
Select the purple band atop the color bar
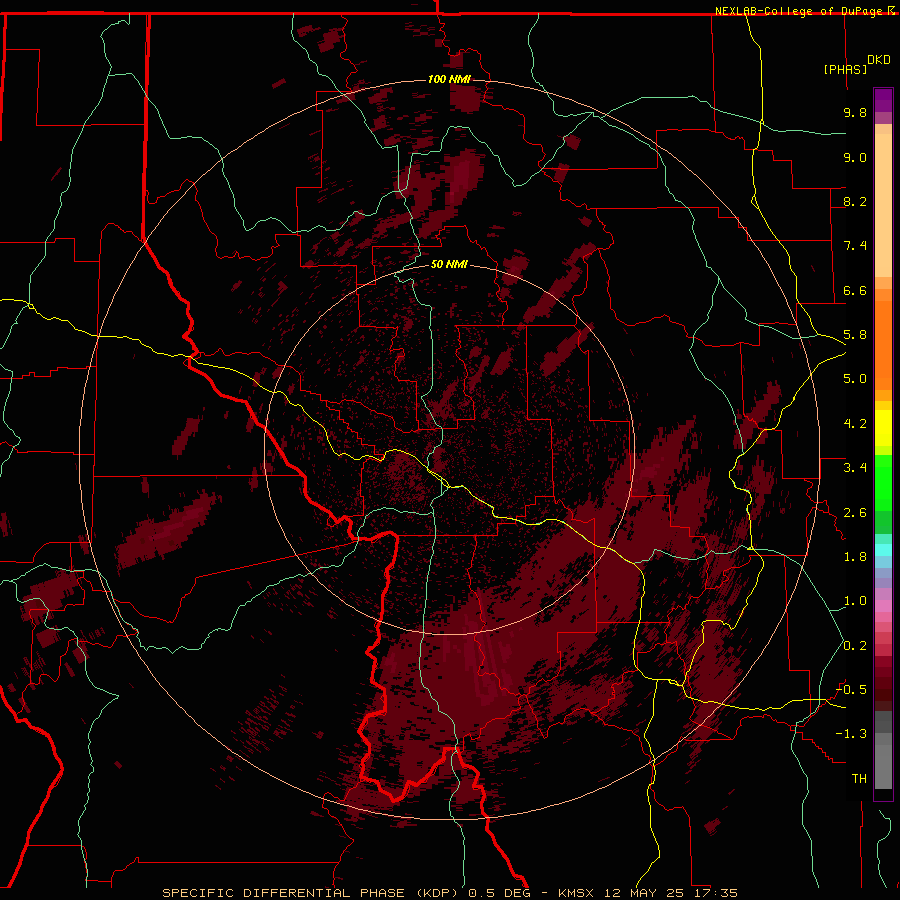pos(883,100)
